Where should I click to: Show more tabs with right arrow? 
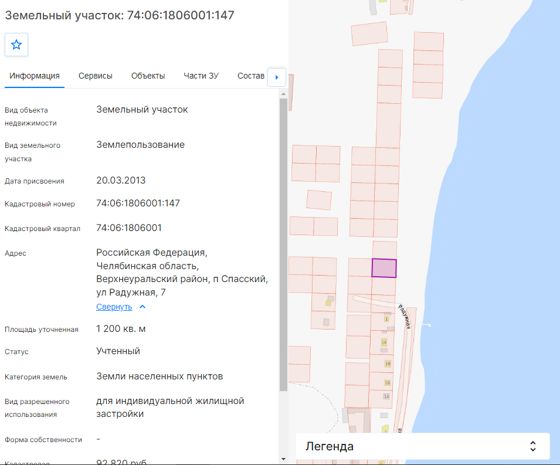point(276,77)
